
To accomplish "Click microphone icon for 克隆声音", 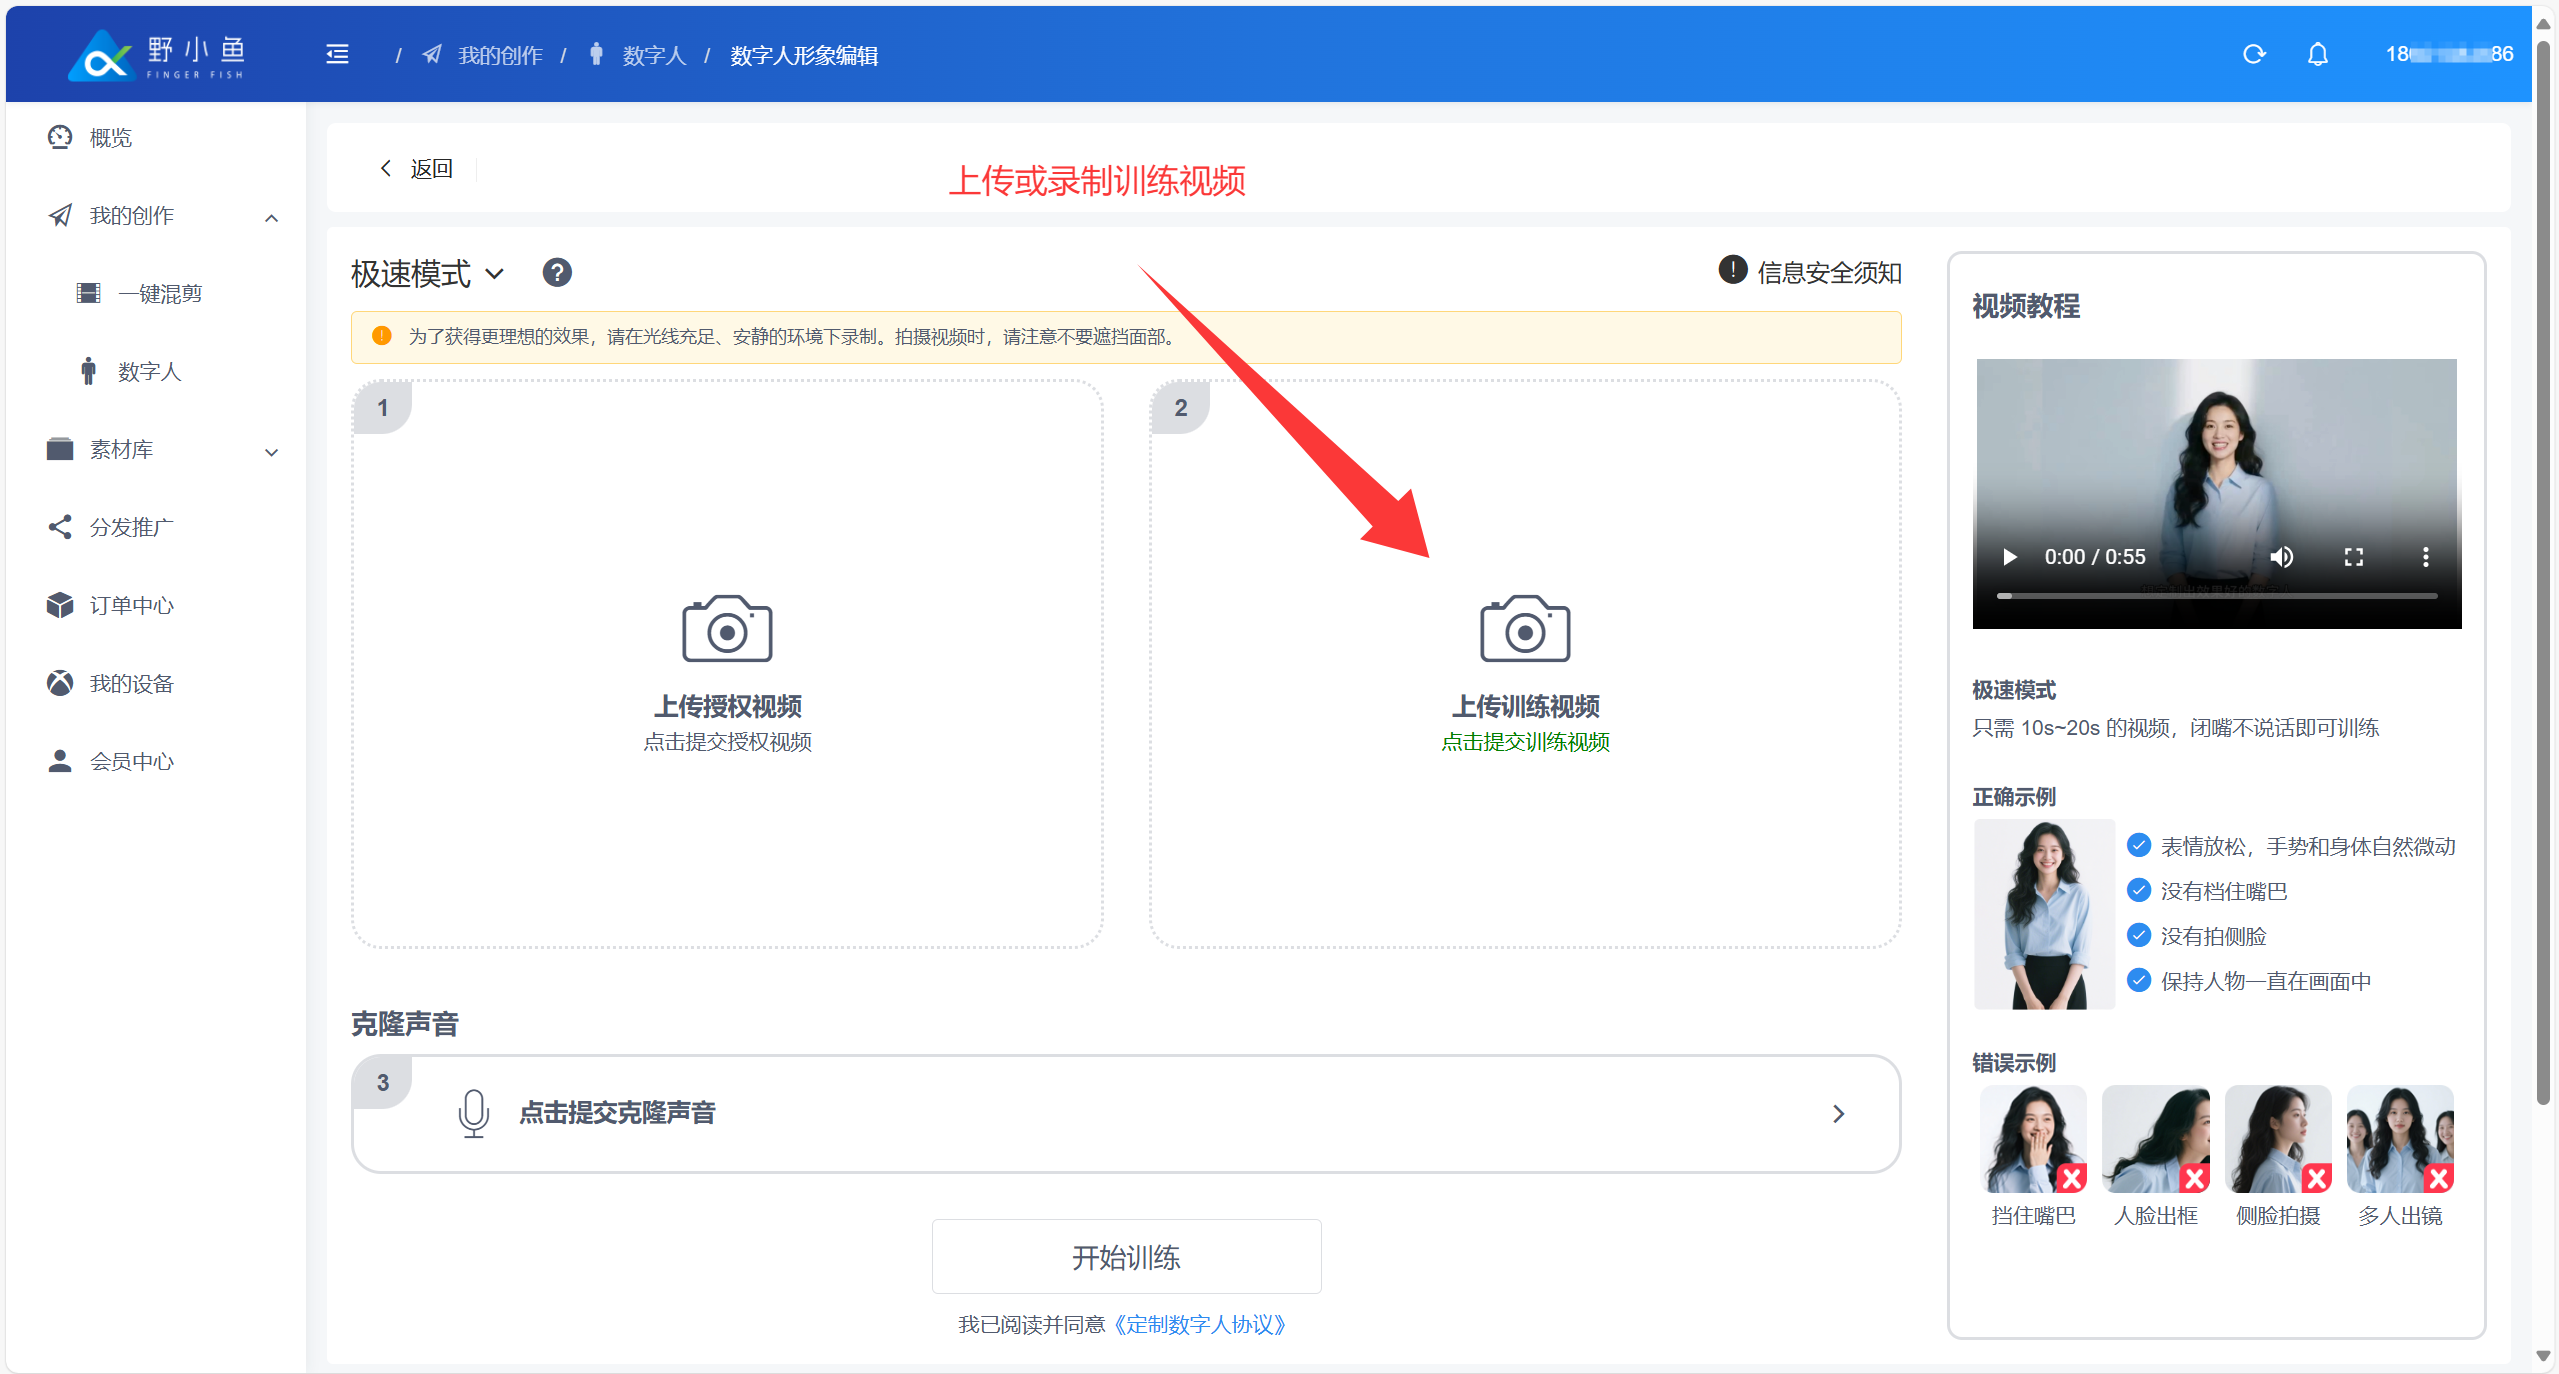I will coord(473,1112).
